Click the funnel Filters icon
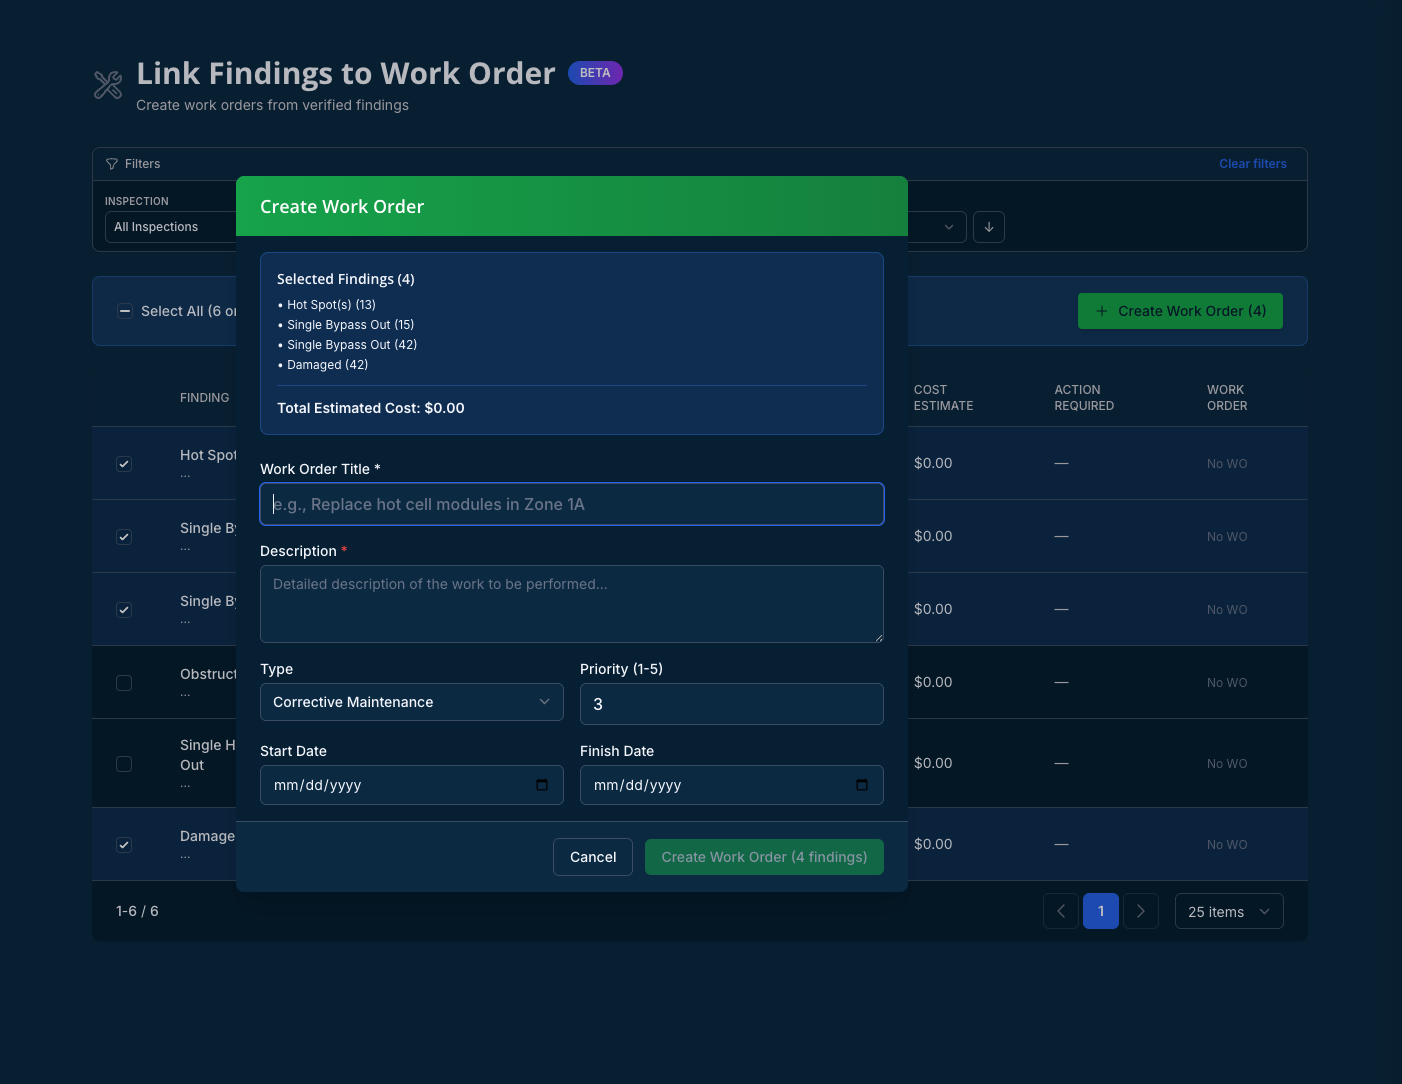The width and height of the screenshot is (1402, 1084). click(x=112, y=164)
